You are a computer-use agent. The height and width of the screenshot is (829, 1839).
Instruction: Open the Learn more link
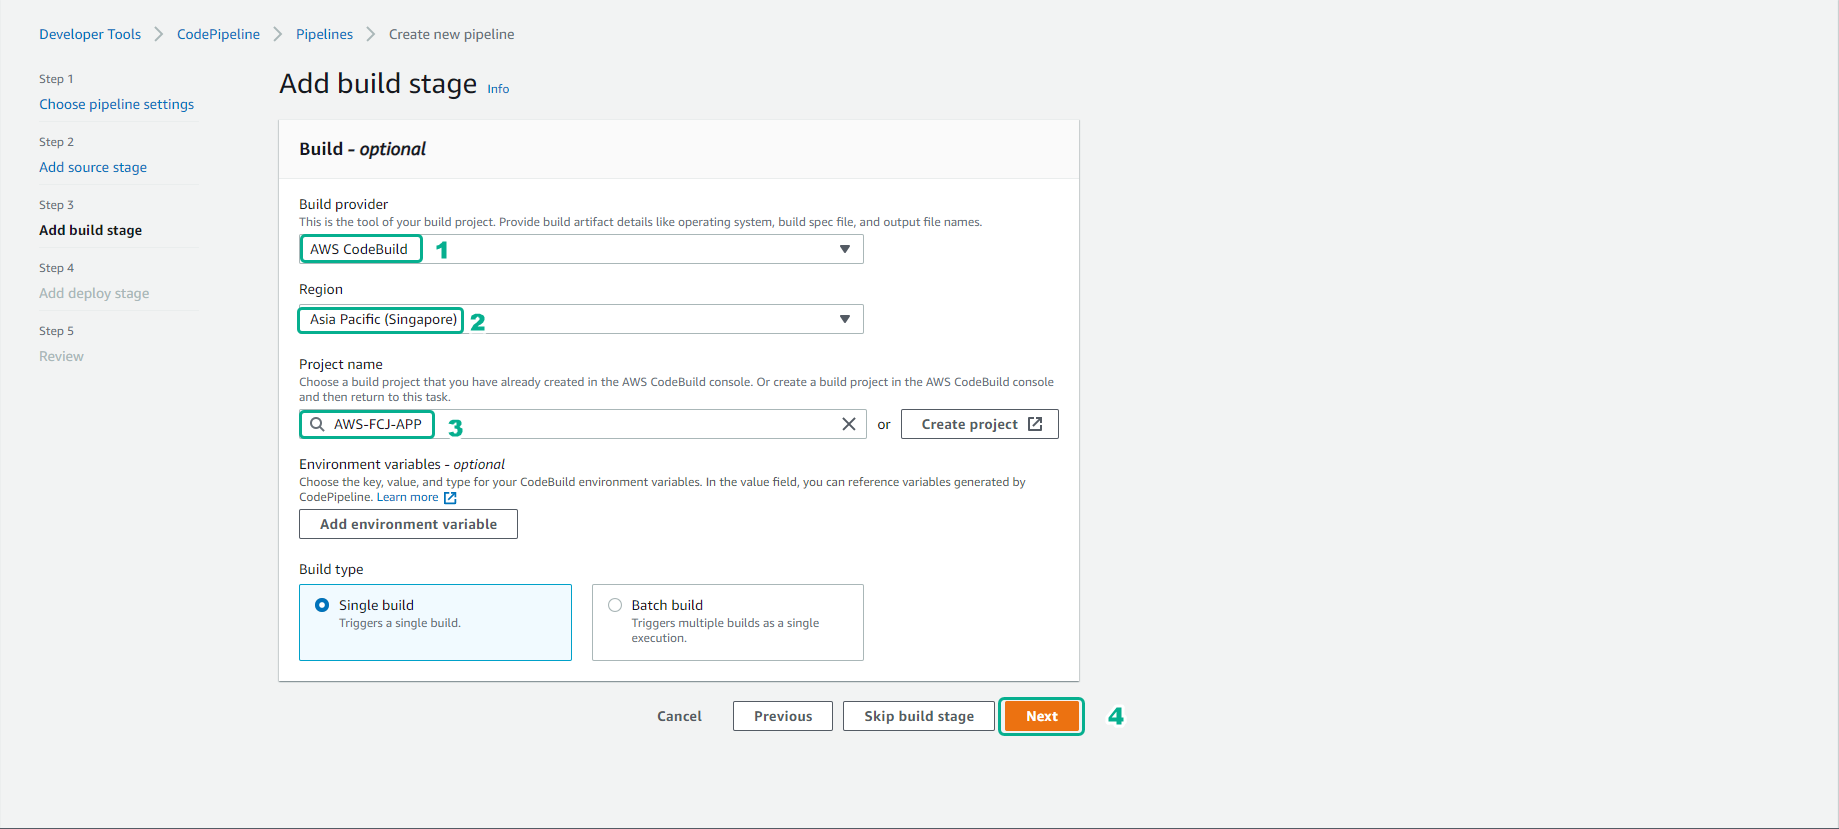pos(407,497)
